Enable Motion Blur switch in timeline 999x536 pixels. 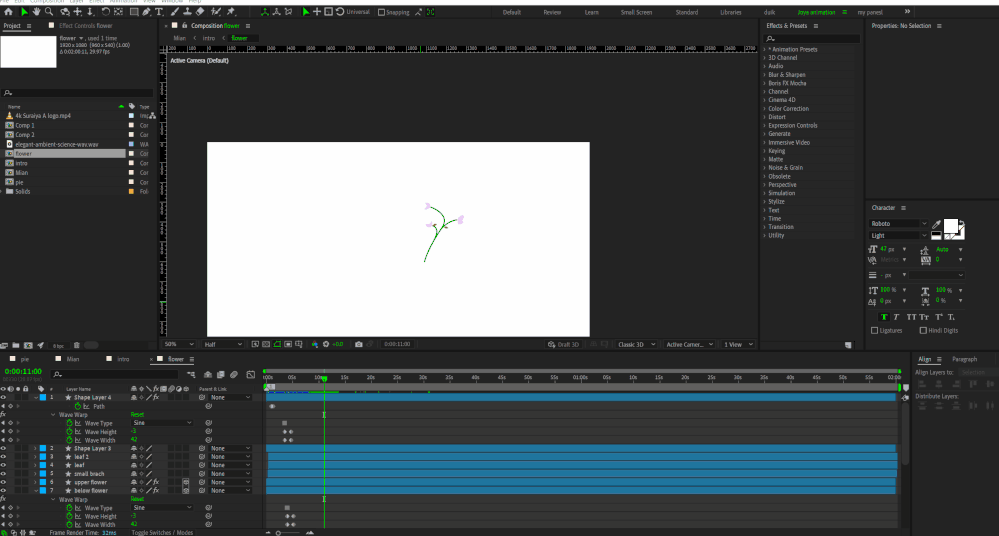click(234, 375)
